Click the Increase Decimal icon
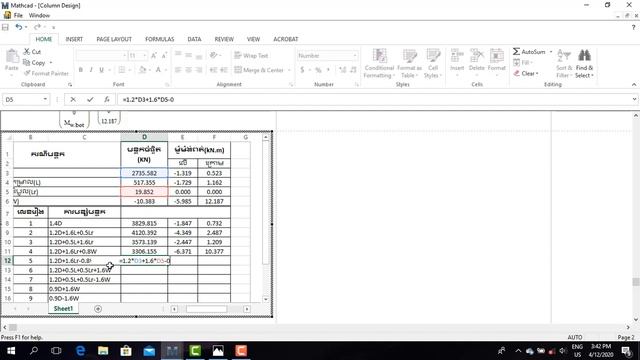The image size is (640, 360). coord(342,70)
